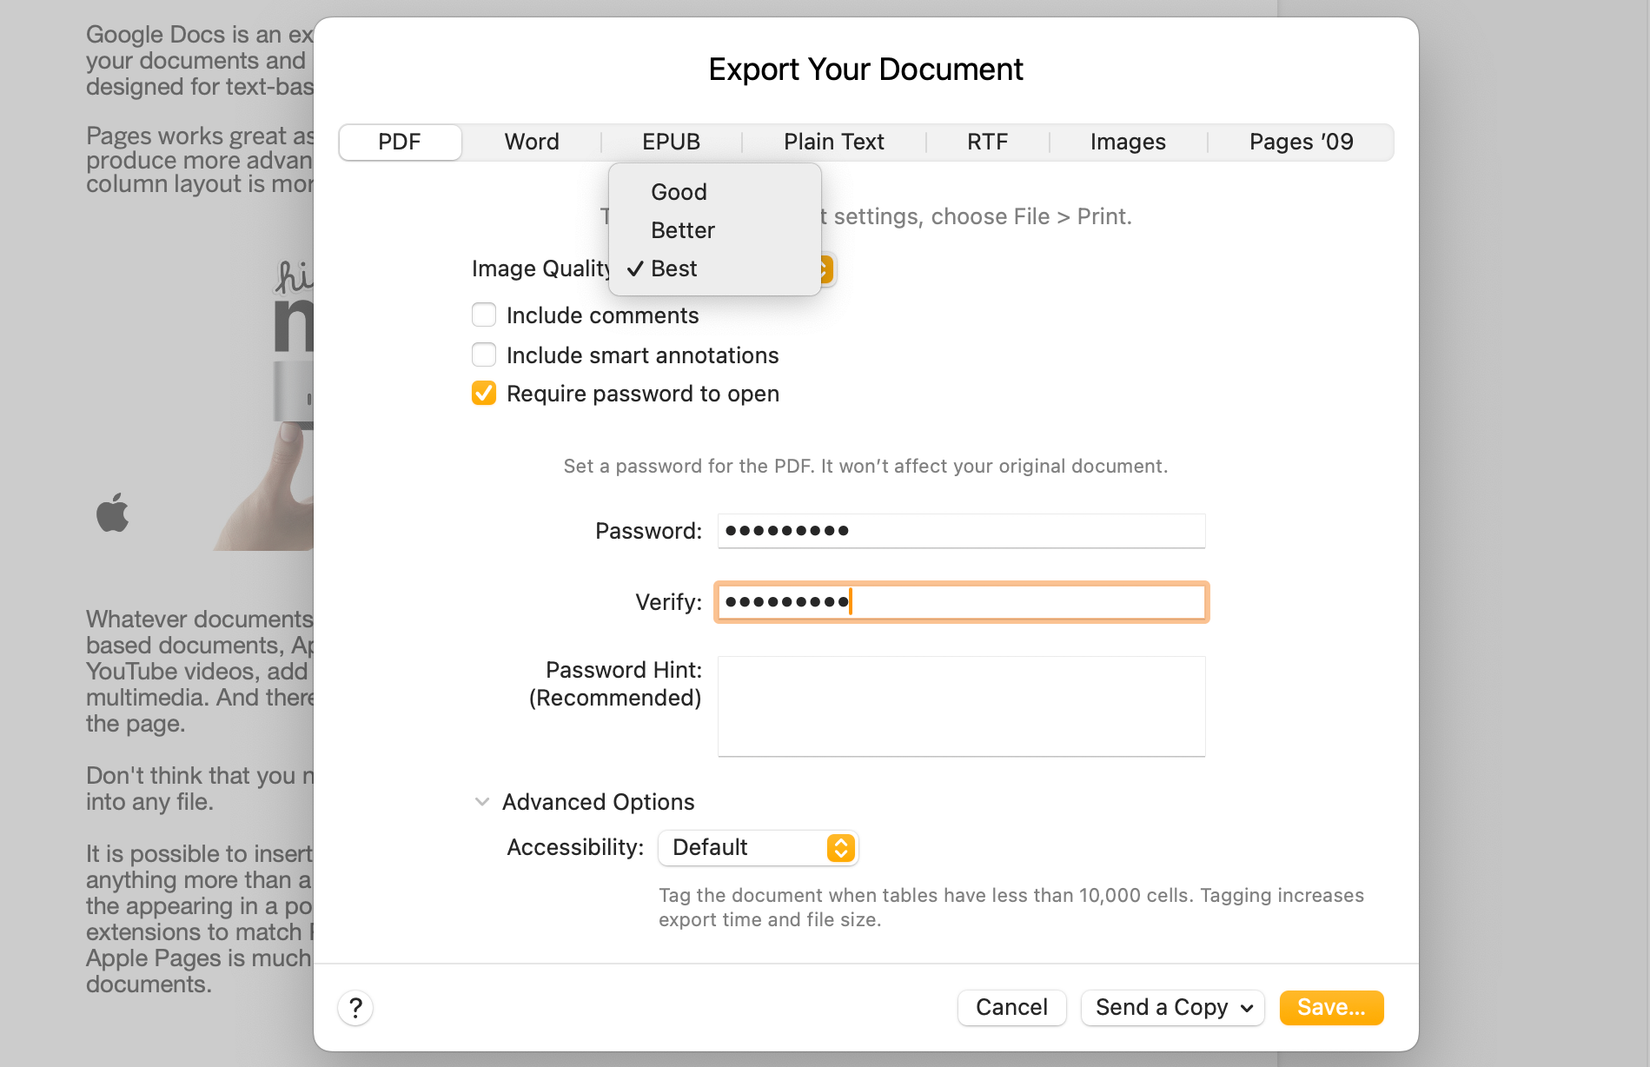
Task: Switch to the Images export tab
Action: click(1128, 142)
